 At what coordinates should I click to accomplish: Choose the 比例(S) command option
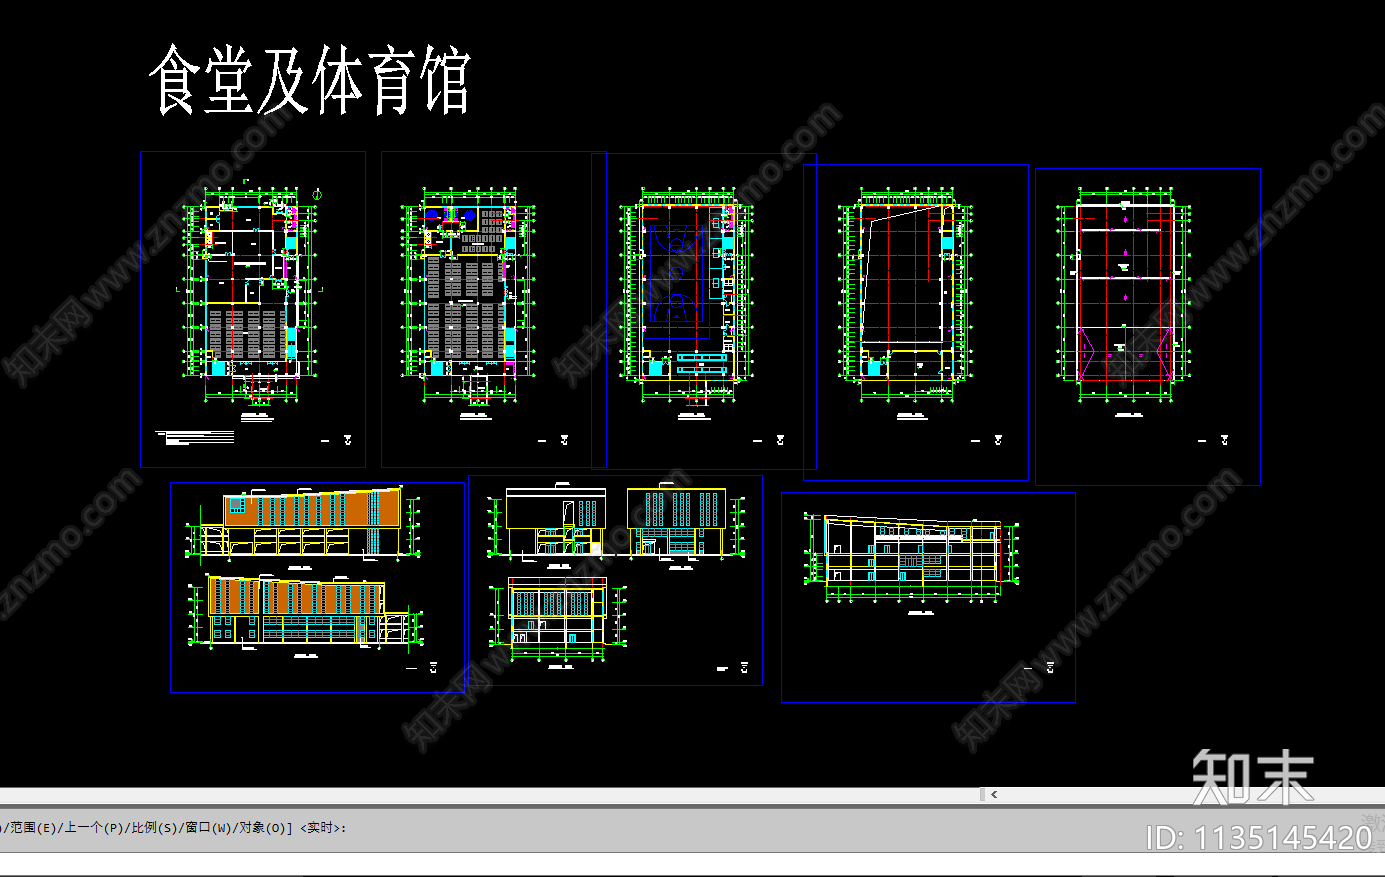(155, 828)
